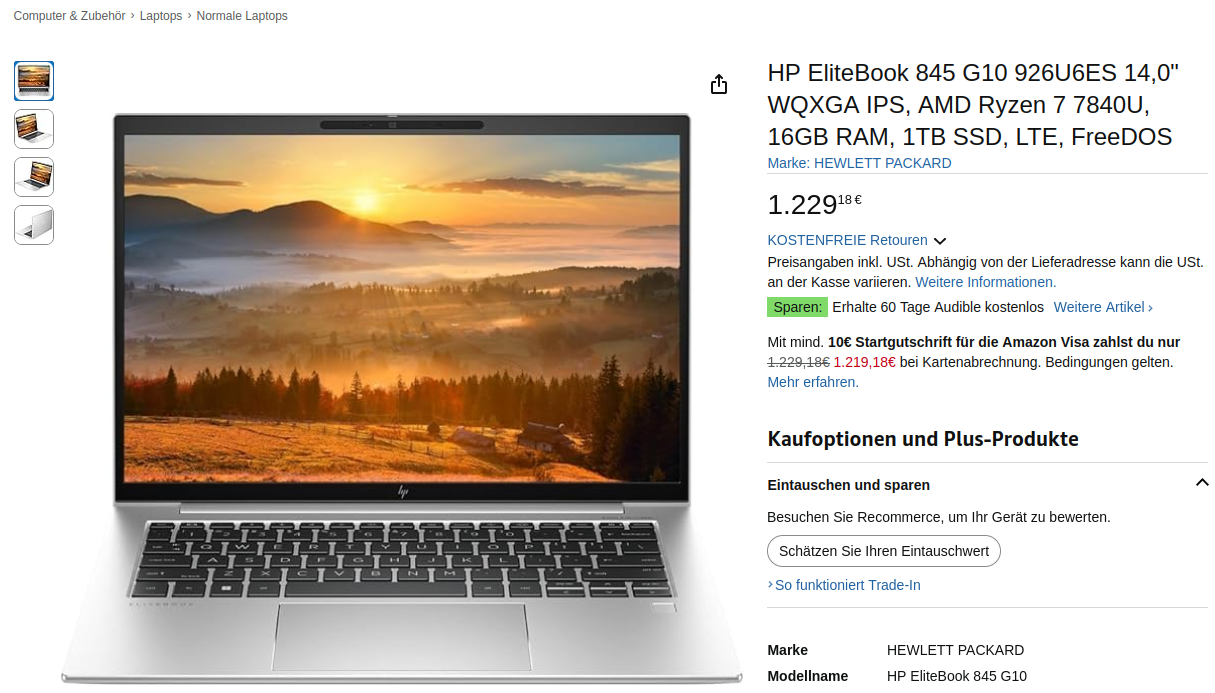Click the share icon above the laptop image
This screenshot has width=1215, height=693.
[719, 85]
